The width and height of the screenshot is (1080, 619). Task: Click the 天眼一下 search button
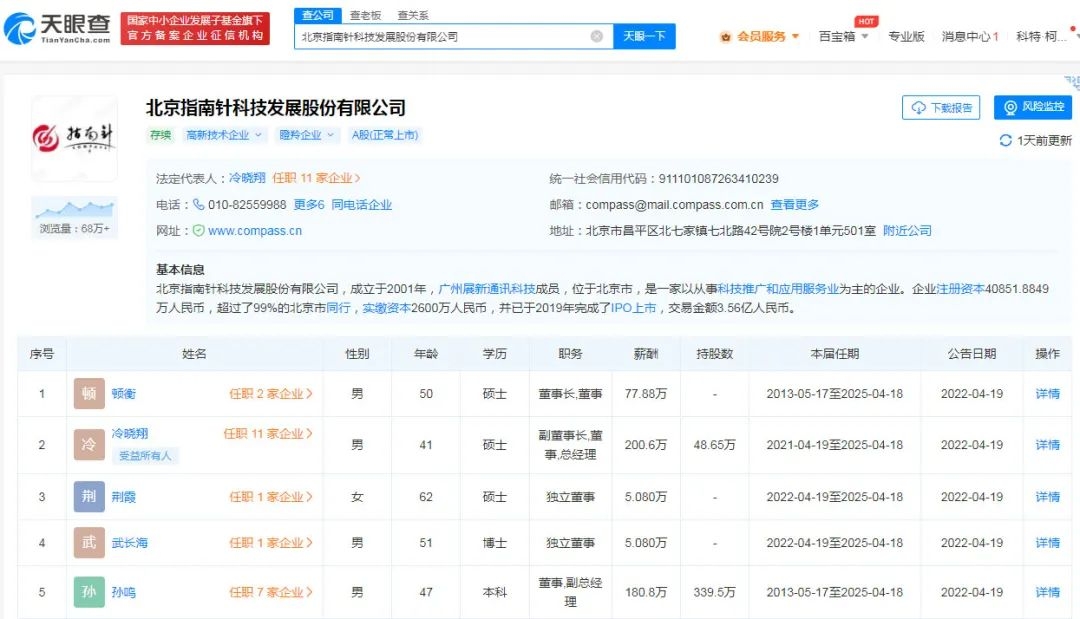coord(644,36)
